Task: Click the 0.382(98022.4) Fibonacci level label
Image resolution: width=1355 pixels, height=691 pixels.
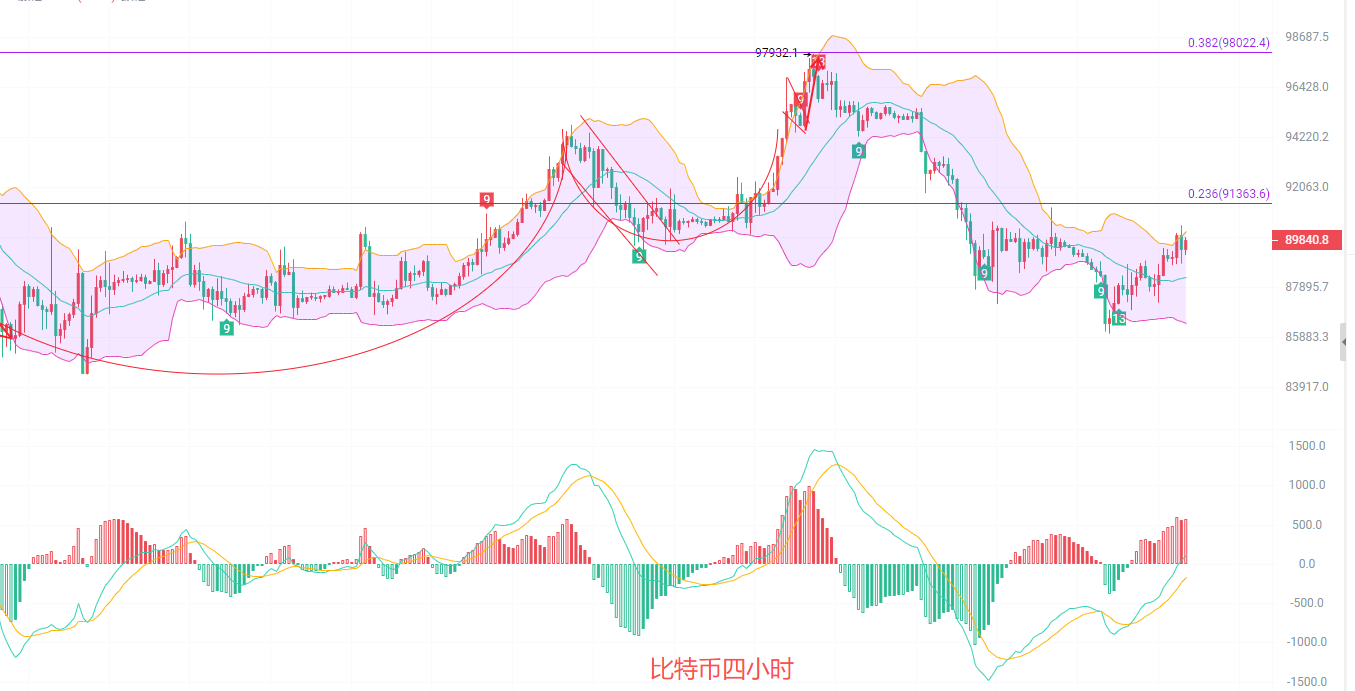Action: click(x=1228, y=43)
